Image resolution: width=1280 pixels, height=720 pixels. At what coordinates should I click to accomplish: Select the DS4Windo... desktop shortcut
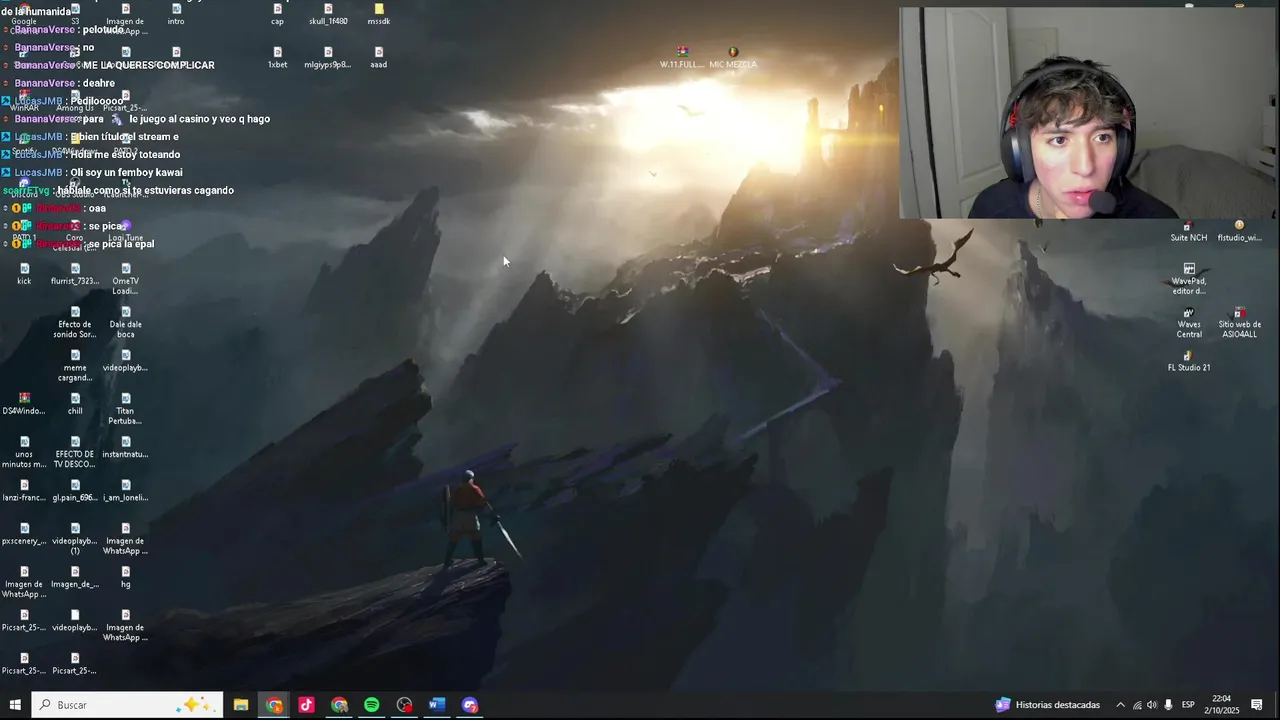point(24,404)
